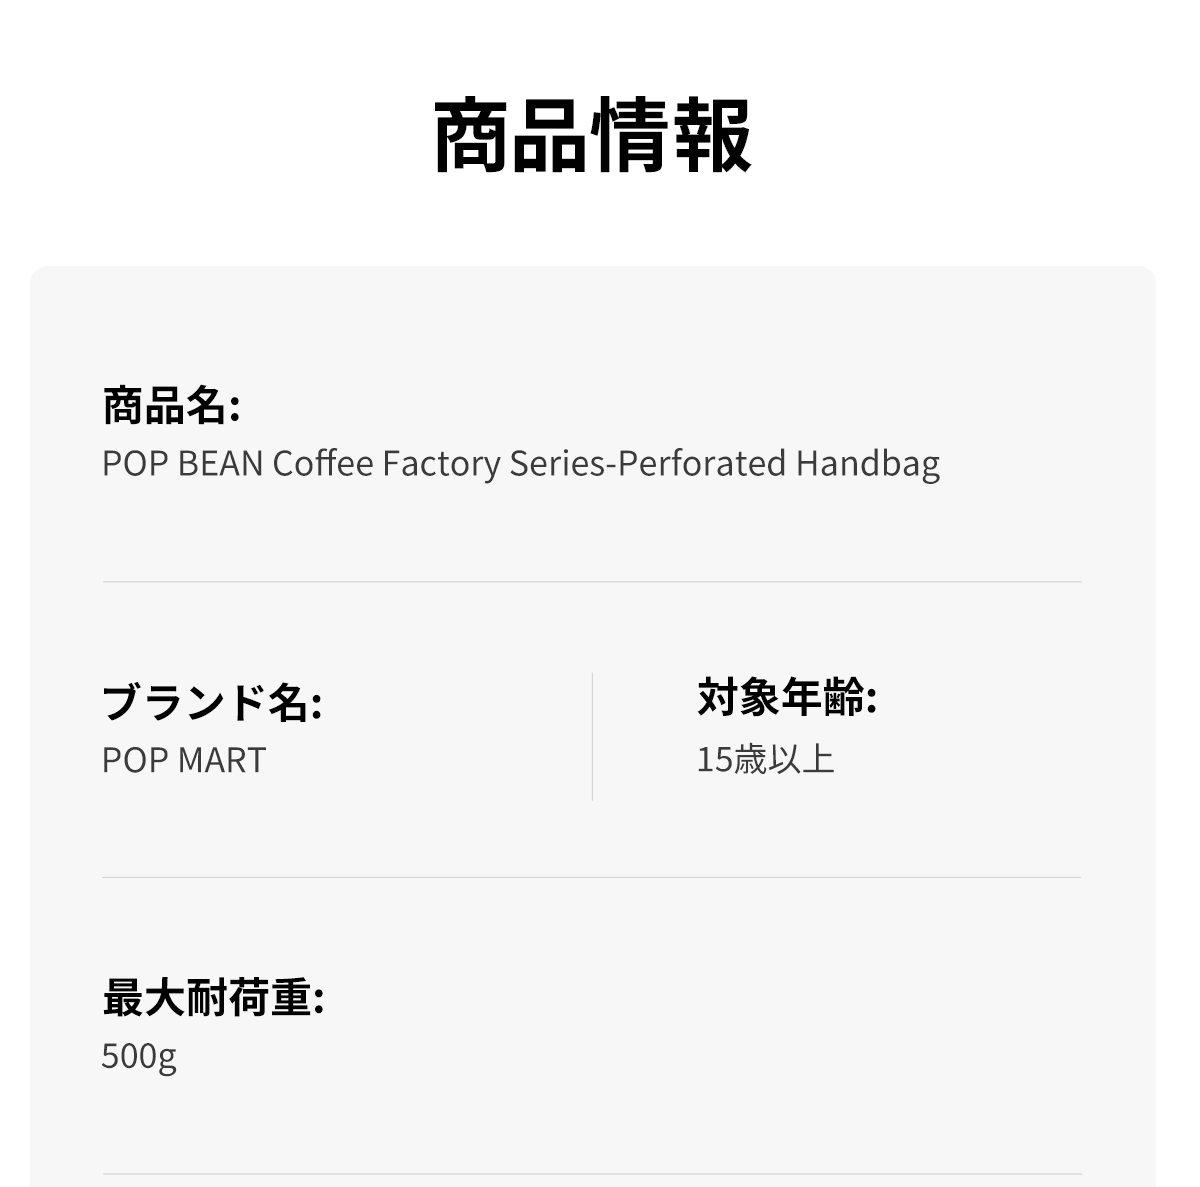
Task: Click the divider line below product name
Action: pyautogui.click(x=592, y=582)
